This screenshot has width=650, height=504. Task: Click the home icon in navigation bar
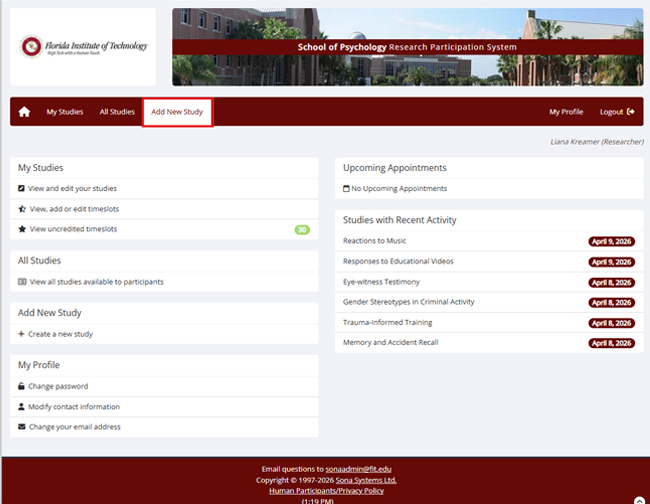click(x=24, y=112)
